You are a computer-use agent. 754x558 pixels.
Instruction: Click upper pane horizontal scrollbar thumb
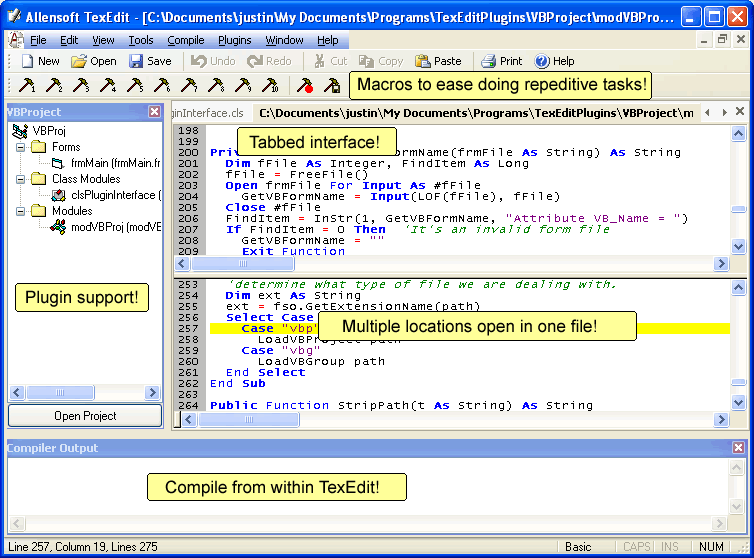tap(243, 264)
